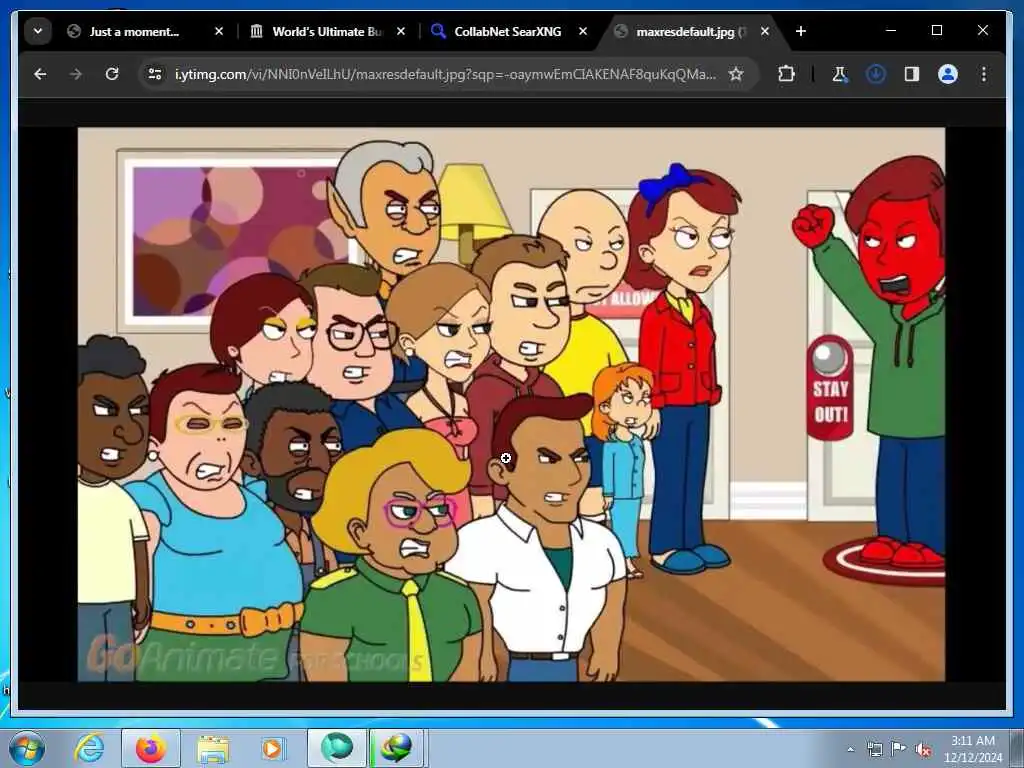Go back to the previous page
The width and height of the screenshot is (1024, 768).
pyautogui.click(x=40, y=74)
